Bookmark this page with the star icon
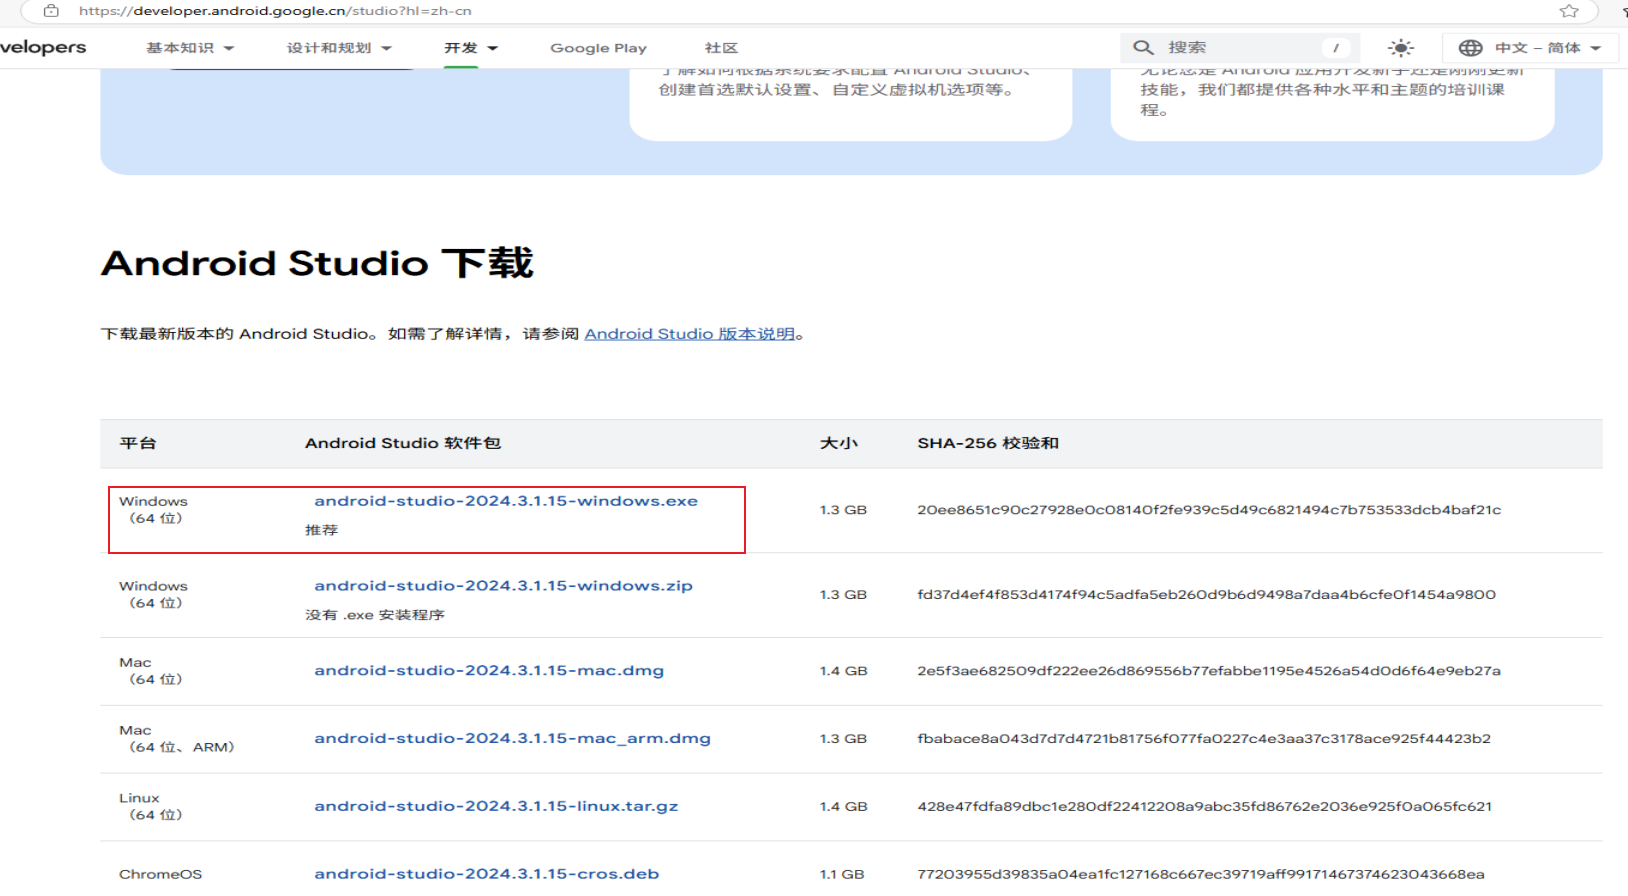 1569,11
